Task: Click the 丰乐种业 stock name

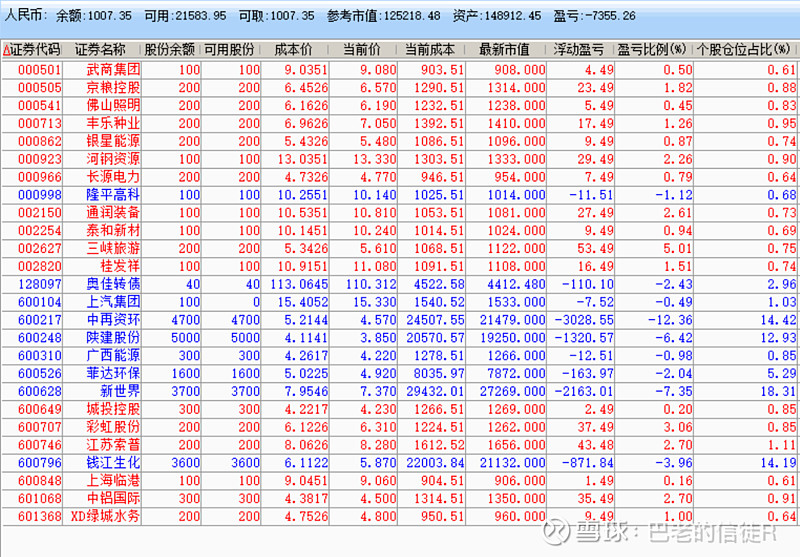Action: (113, 123)
